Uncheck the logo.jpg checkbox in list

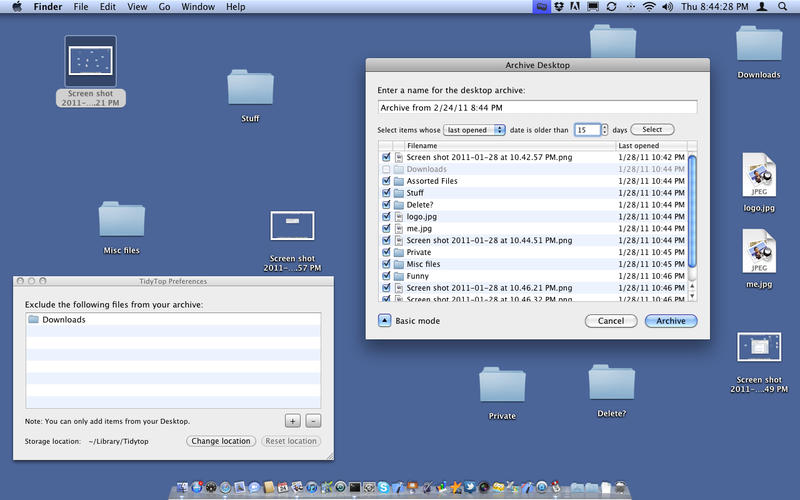pyautogui.click(x=386, y=217)
